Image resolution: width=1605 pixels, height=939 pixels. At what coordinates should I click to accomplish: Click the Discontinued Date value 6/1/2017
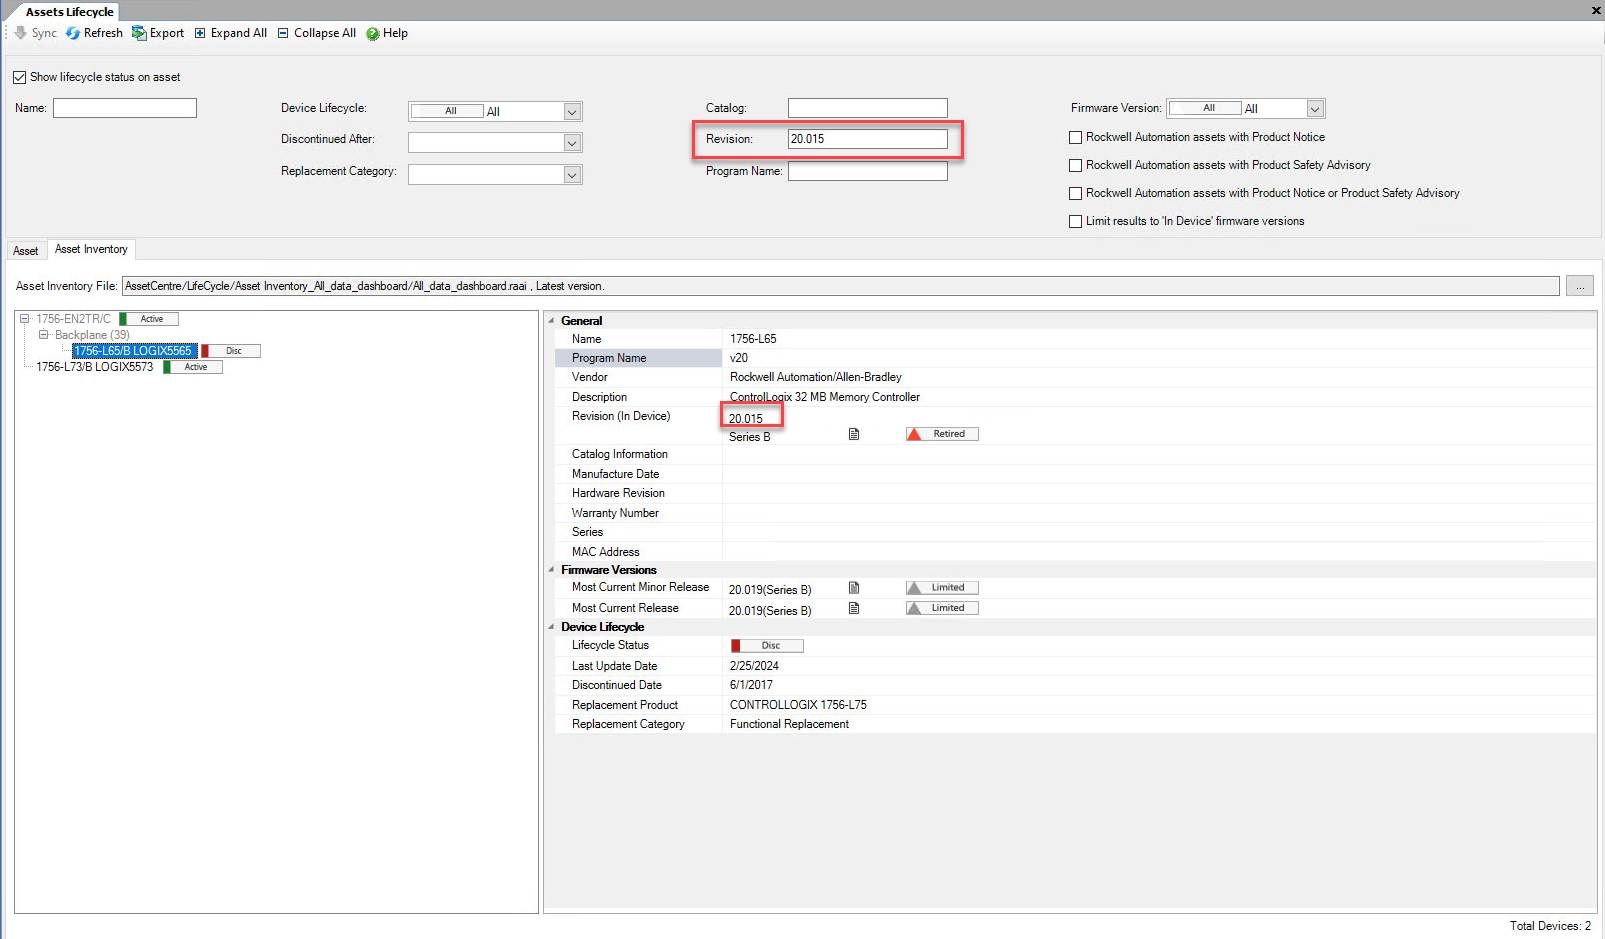click(x=751, y=685)
